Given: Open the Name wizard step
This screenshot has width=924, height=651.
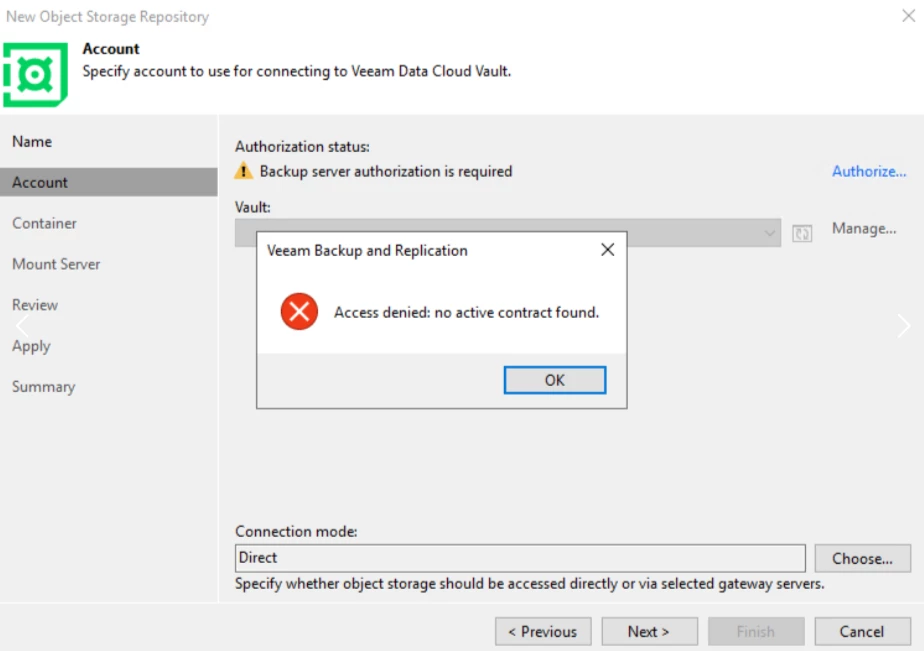Looking at the screenshot, I should point(32,142).
